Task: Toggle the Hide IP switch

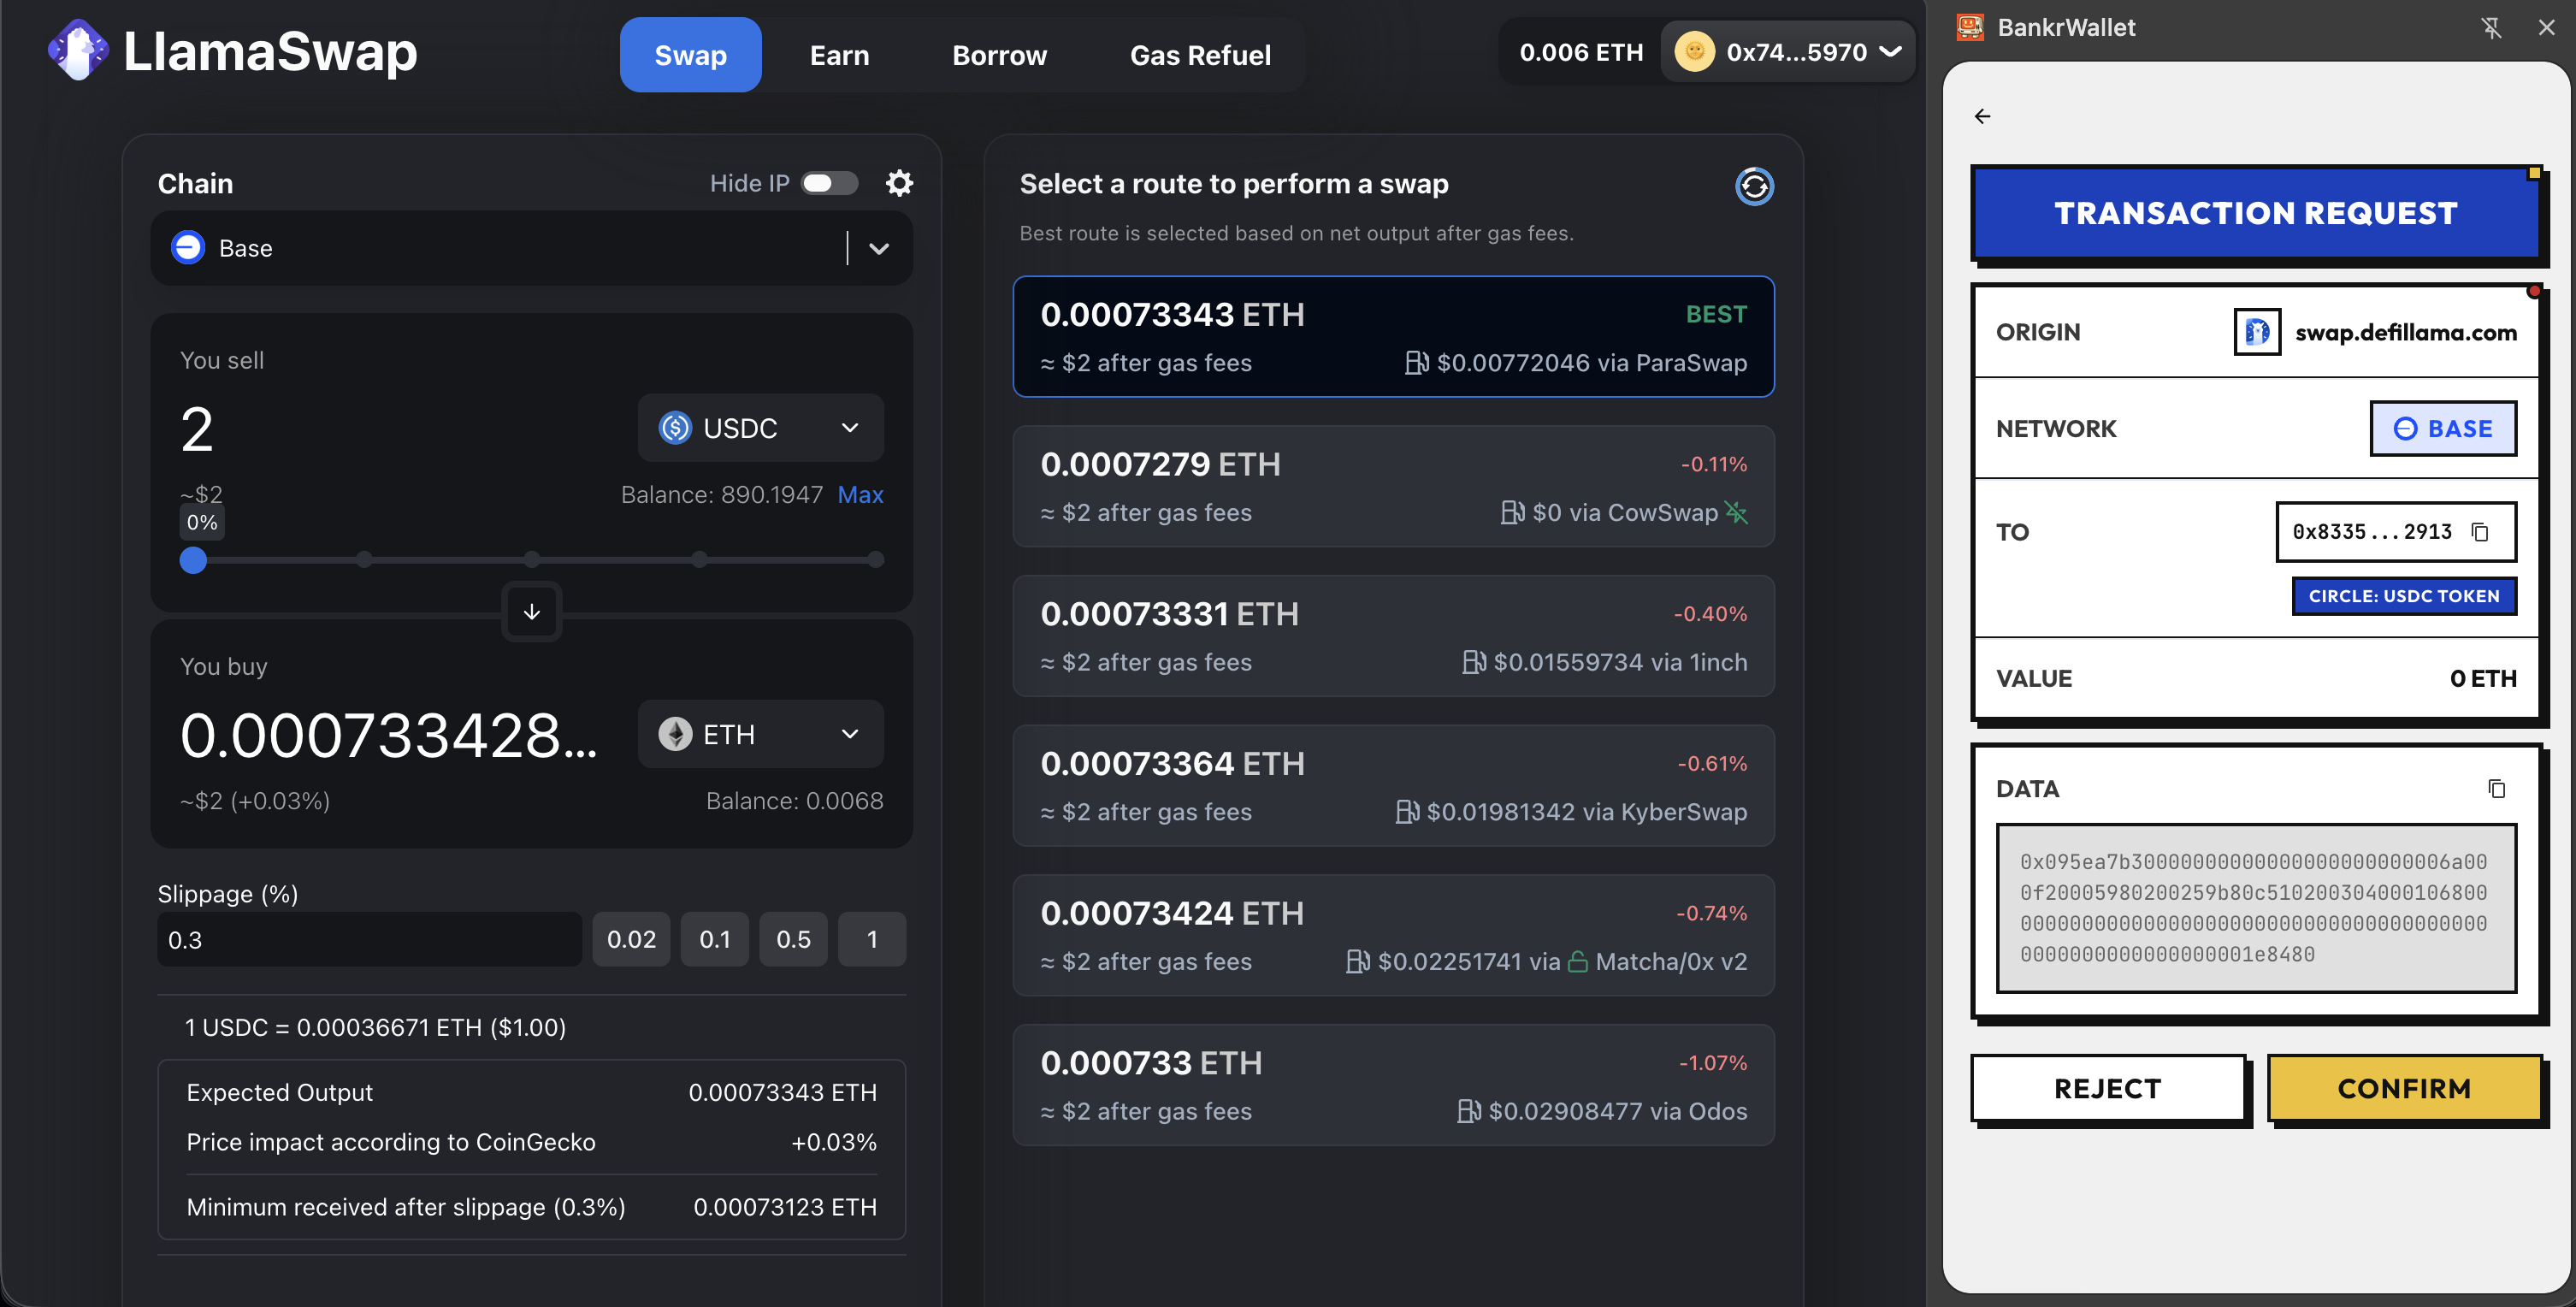Action: (828, 182)
